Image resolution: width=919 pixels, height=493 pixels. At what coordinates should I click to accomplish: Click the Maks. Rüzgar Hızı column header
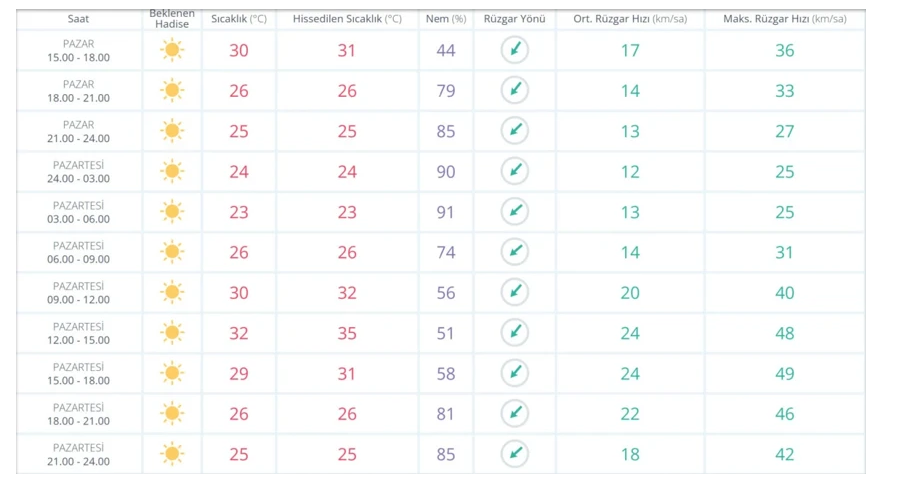click(784, 19)
